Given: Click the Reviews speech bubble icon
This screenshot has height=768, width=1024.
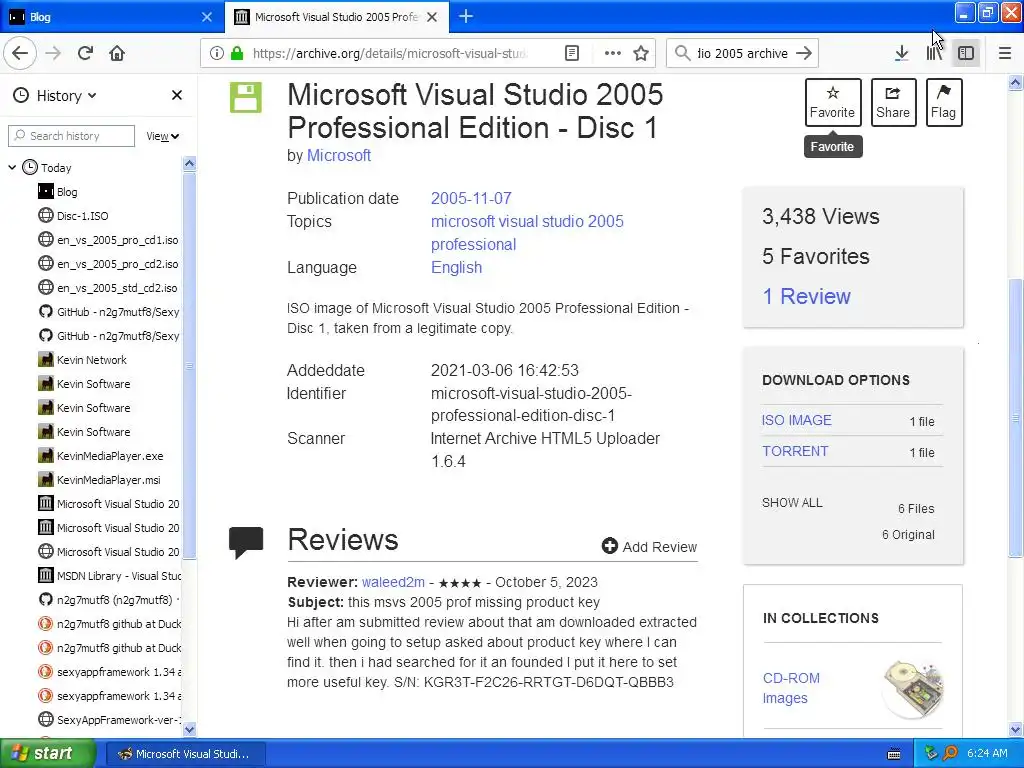Looking at the screenshot, I should click(246, 543).
